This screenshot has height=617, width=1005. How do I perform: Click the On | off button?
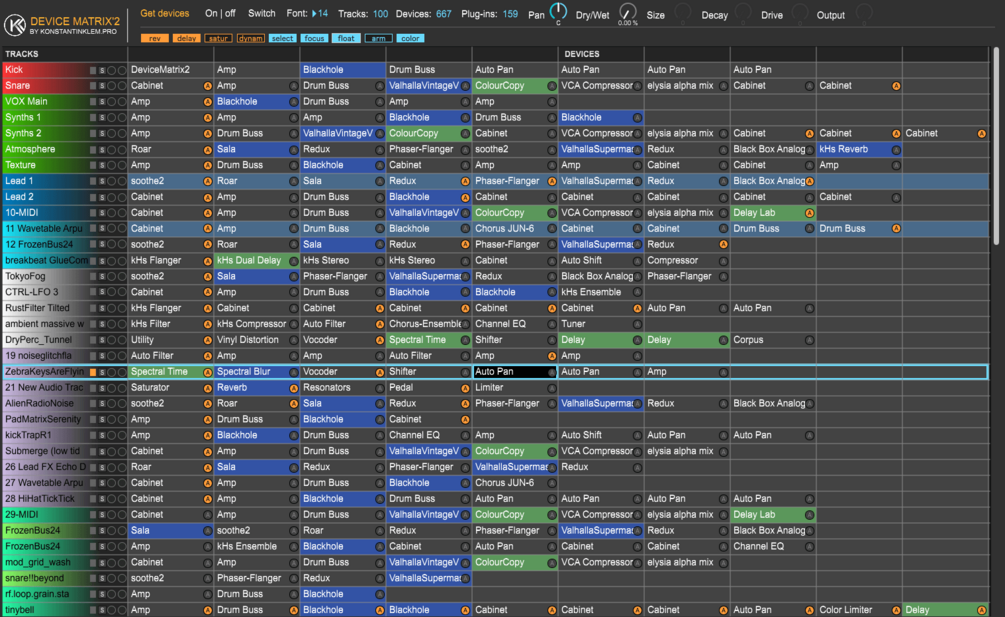click(x=220, y=13)
